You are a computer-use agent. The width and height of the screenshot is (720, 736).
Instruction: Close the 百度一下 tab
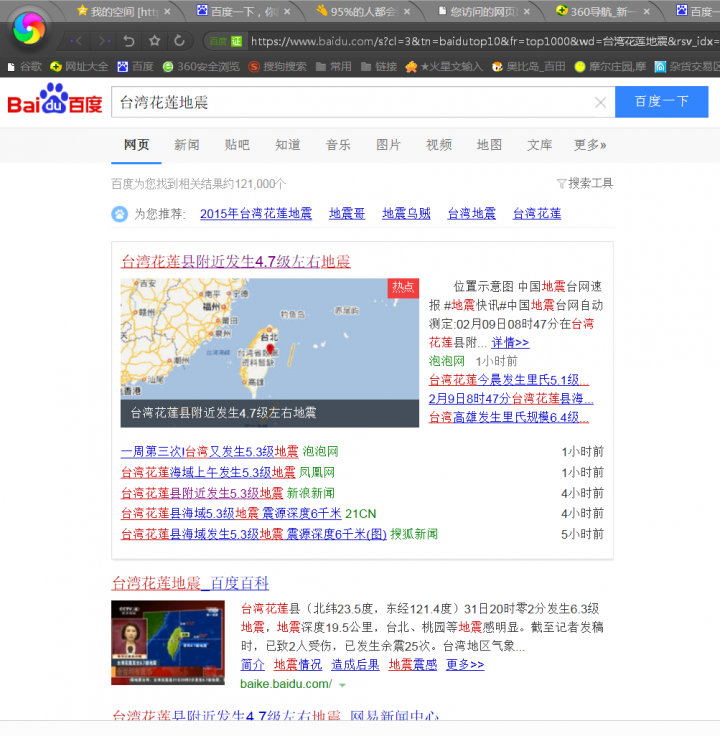[x=287, y=11]
